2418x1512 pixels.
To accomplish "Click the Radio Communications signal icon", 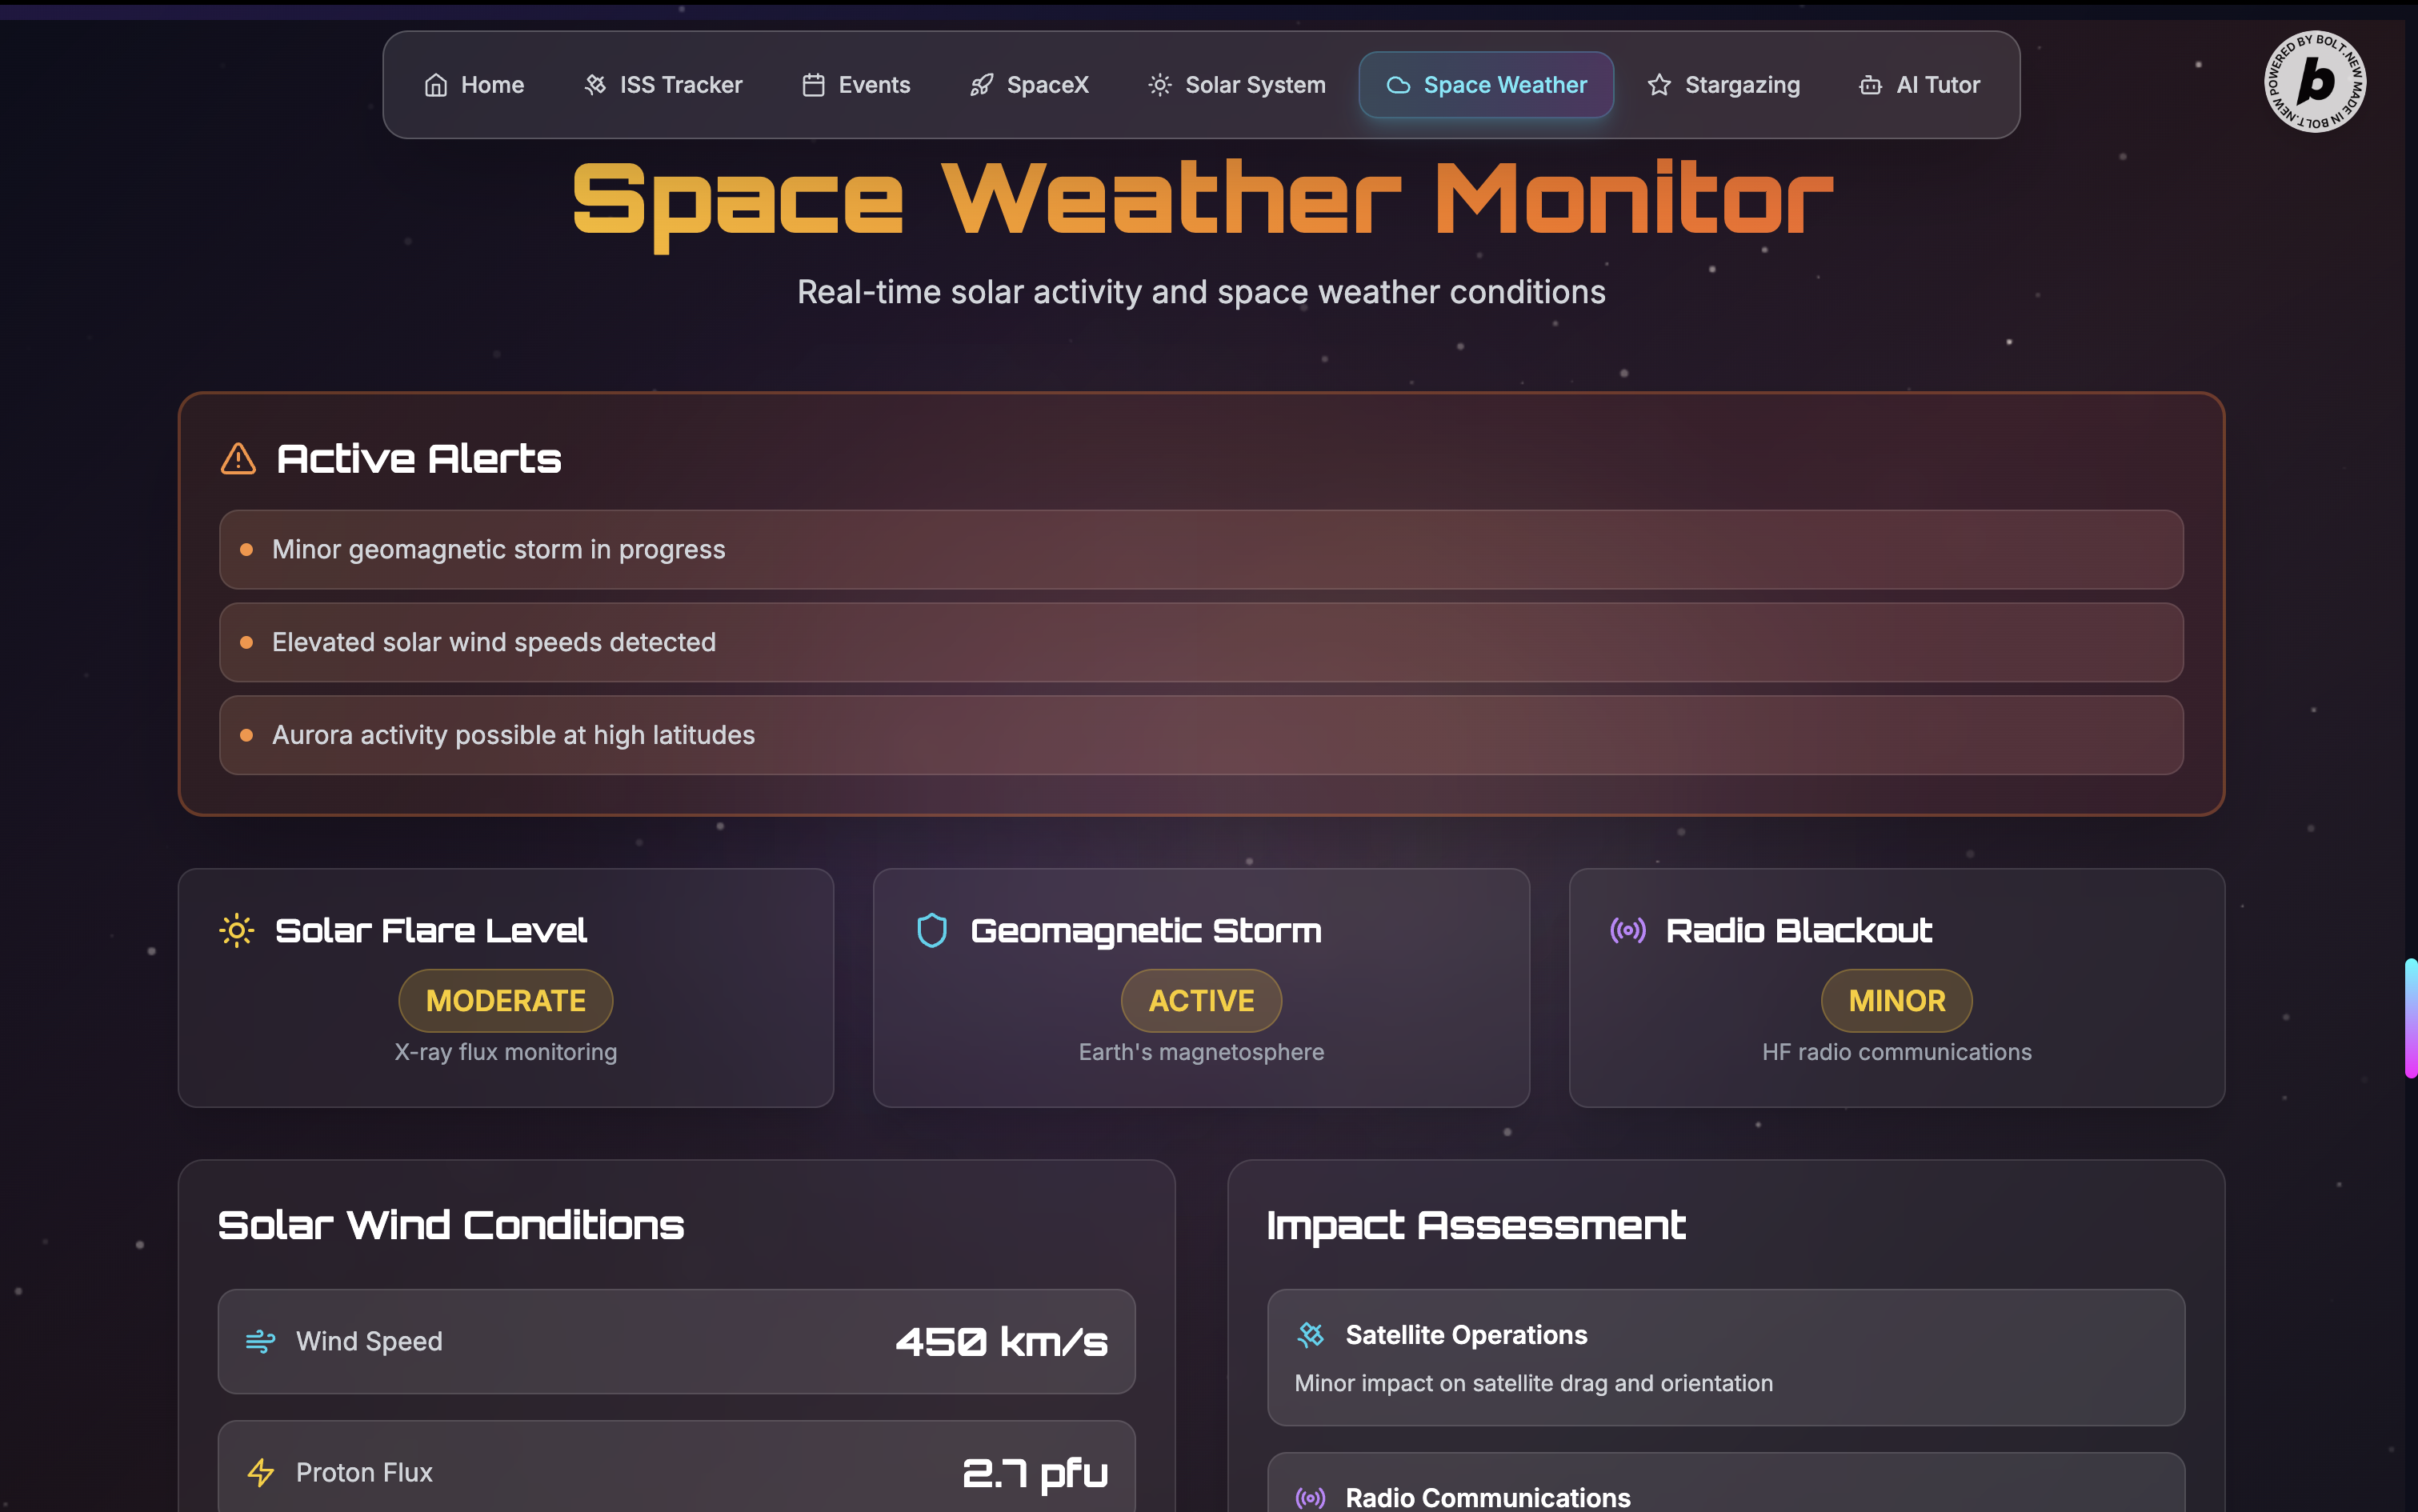I will [1310, 1497].
